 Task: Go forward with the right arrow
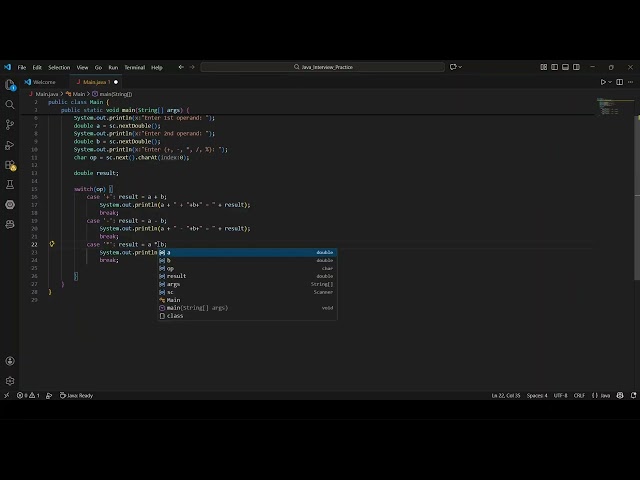click(x=192, y=67)
